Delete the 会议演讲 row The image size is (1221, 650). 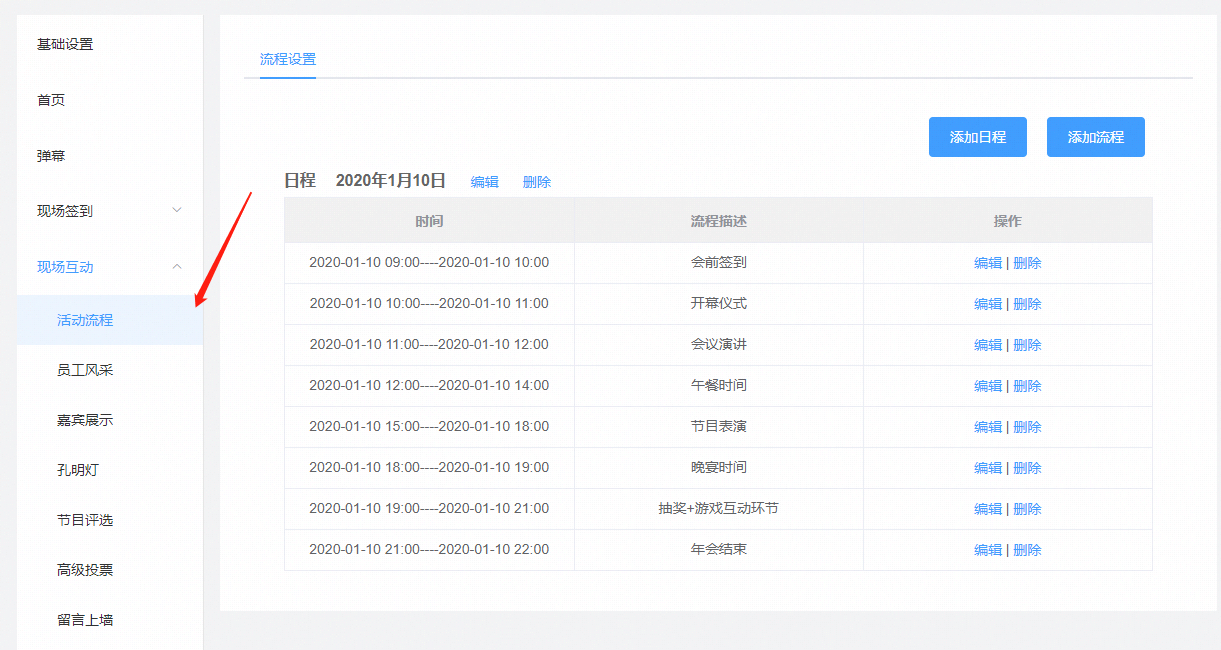(x=1027, y=345)
